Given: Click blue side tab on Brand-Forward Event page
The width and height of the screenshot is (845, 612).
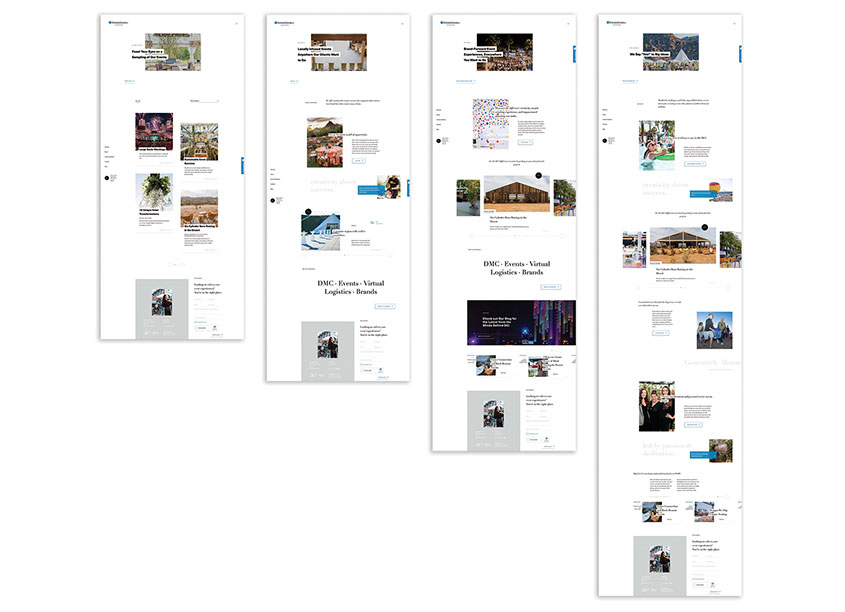Looking at the screenshot, I should coord(574,54).
